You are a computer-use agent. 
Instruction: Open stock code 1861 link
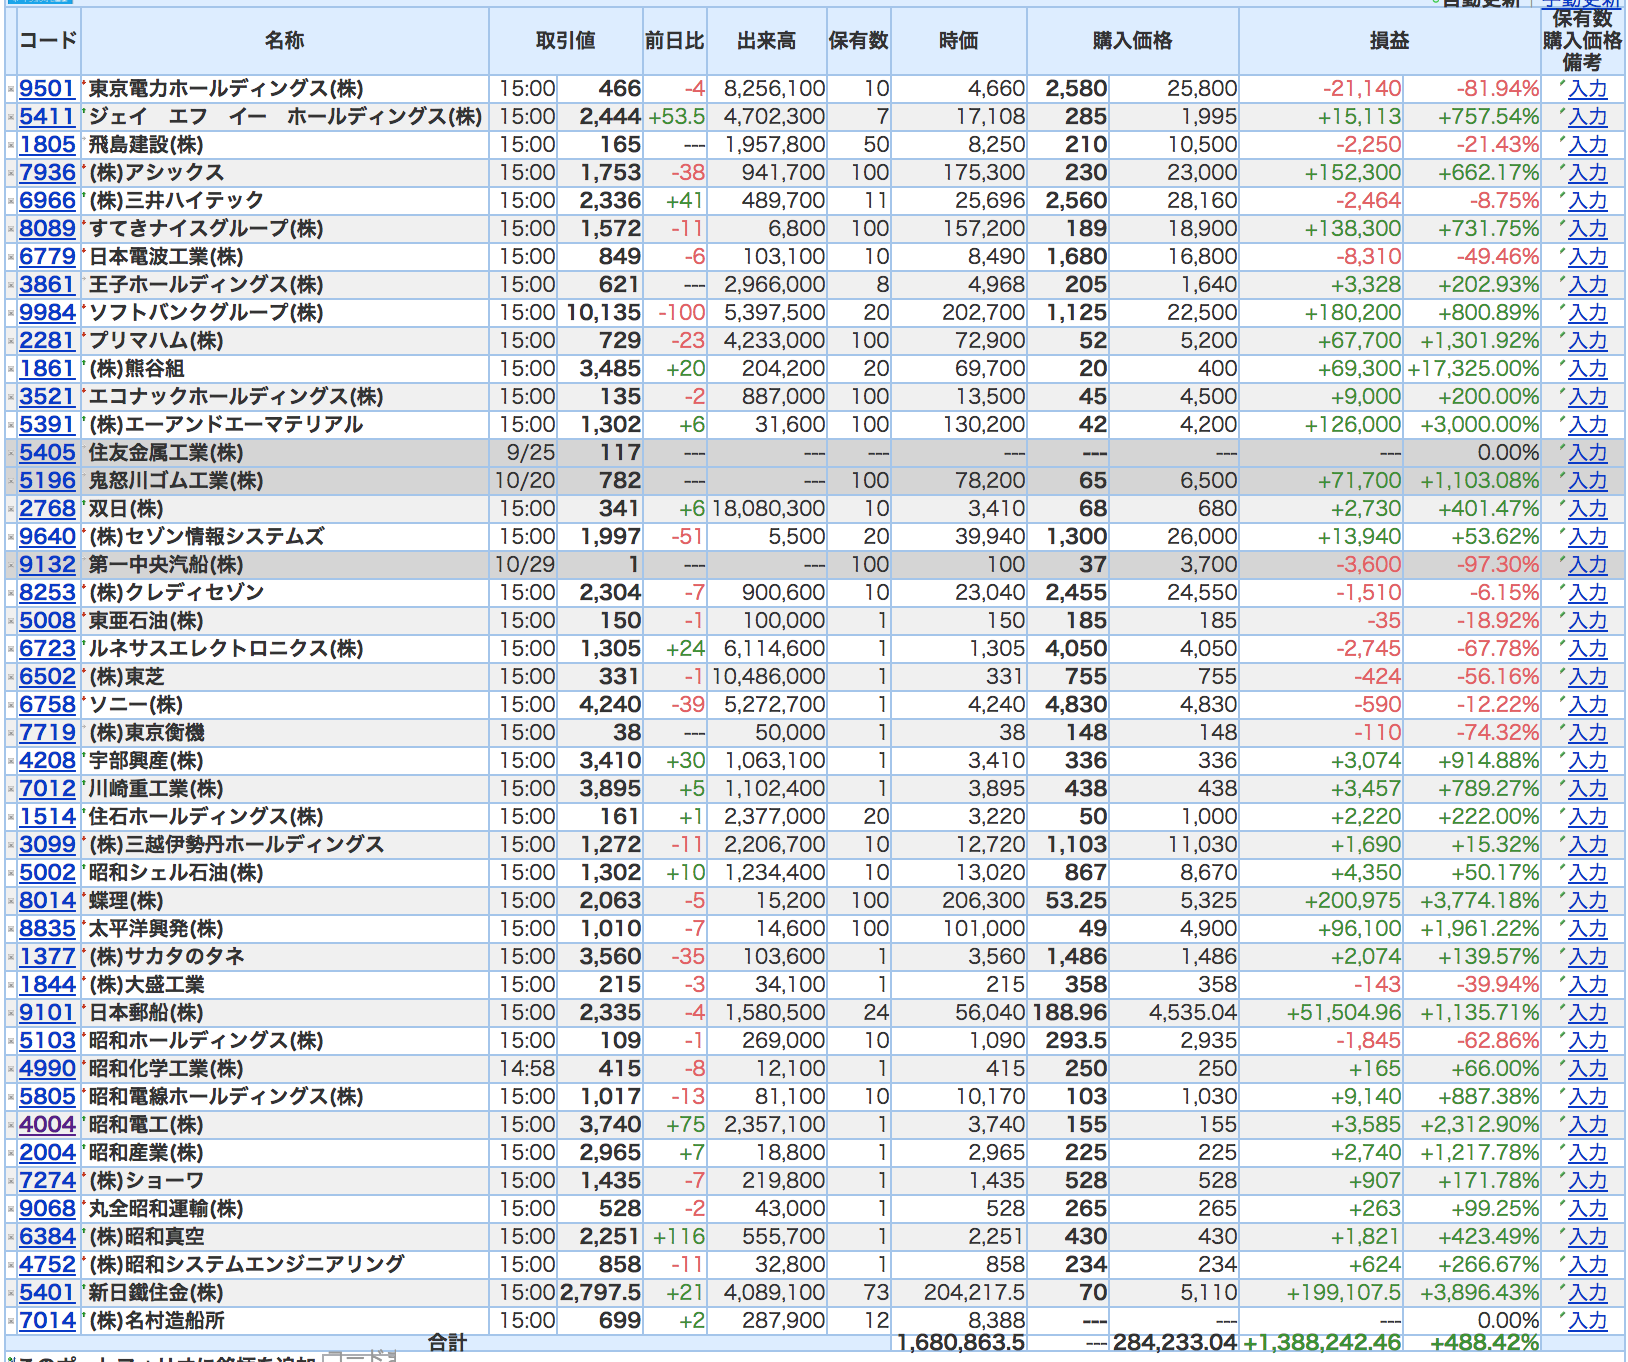click(47, 369)
